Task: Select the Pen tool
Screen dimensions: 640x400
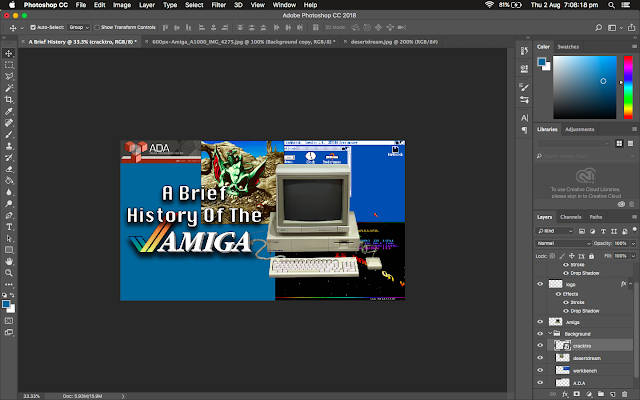Action: pyautogui.click(x=9, y=215)
